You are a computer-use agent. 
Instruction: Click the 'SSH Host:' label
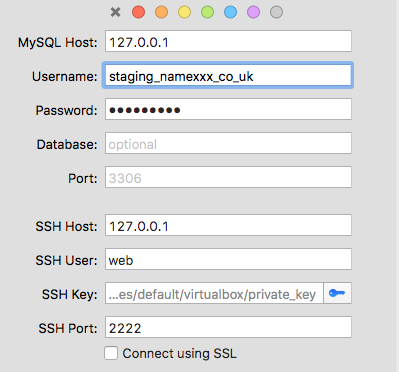[66, 227]
